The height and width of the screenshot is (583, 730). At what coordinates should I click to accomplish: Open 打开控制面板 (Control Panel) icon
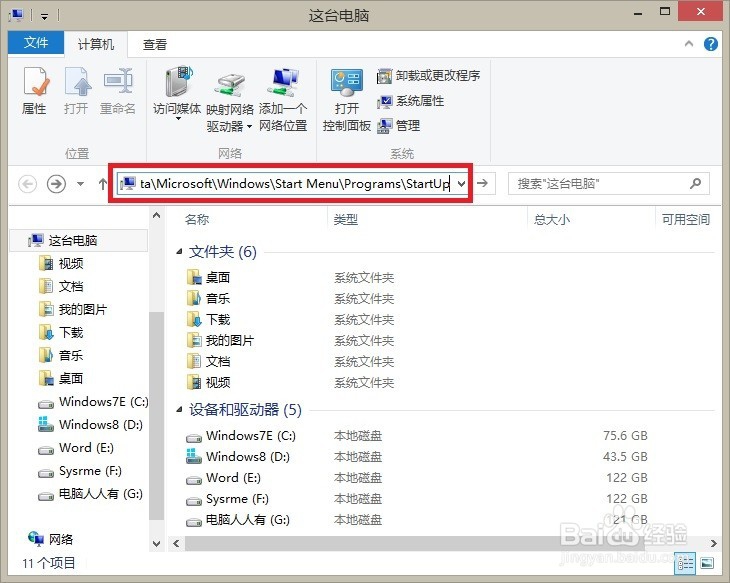coord(347,99)
